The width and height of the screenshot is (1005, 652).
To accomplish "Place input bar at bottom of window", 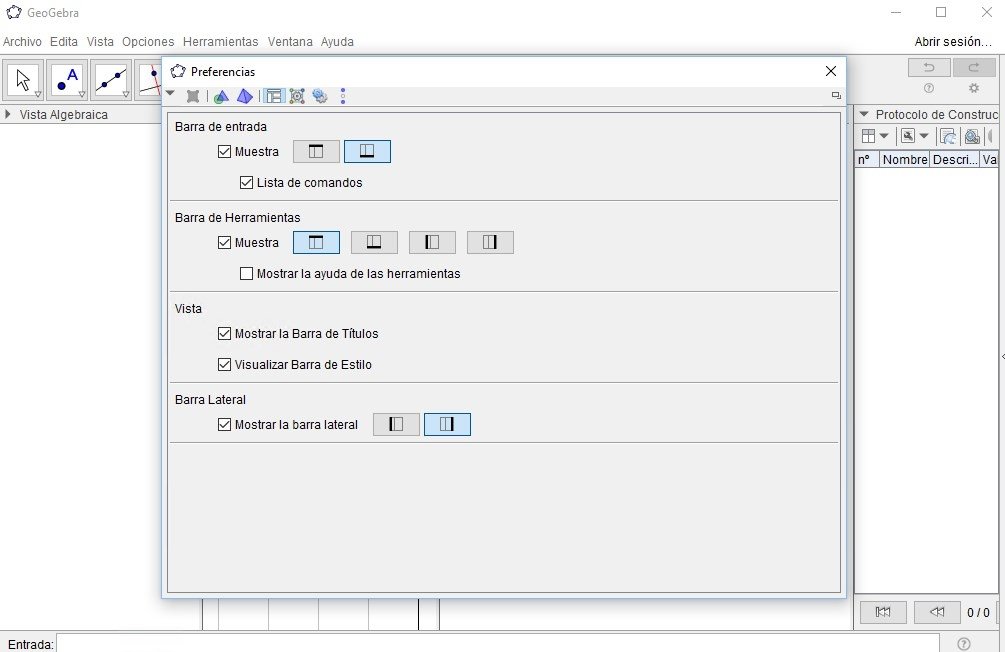I will coord(367,152).
